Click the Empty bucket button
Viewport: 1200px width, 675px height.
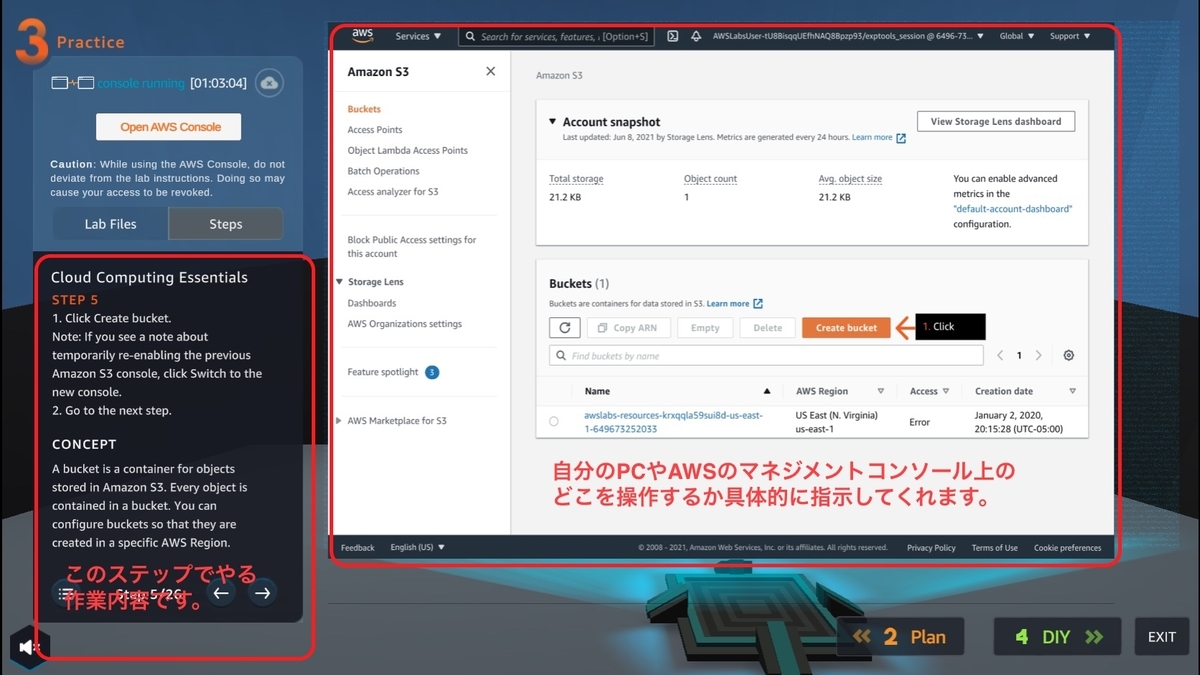(x=705, y=327)
